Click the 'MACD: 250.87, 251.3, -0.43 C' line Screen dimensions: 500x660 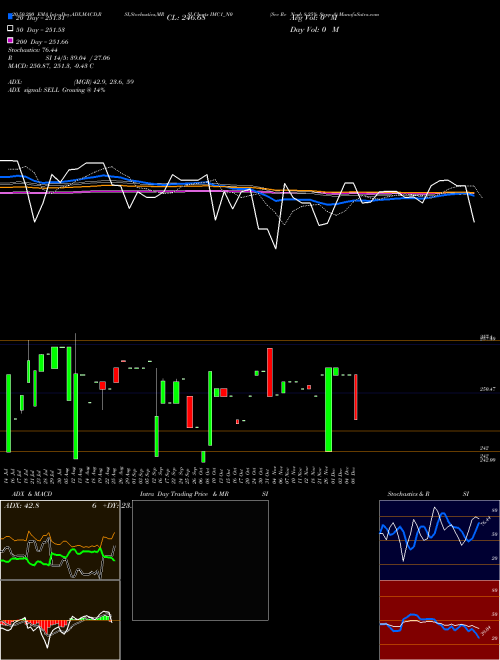pos(51,66)
